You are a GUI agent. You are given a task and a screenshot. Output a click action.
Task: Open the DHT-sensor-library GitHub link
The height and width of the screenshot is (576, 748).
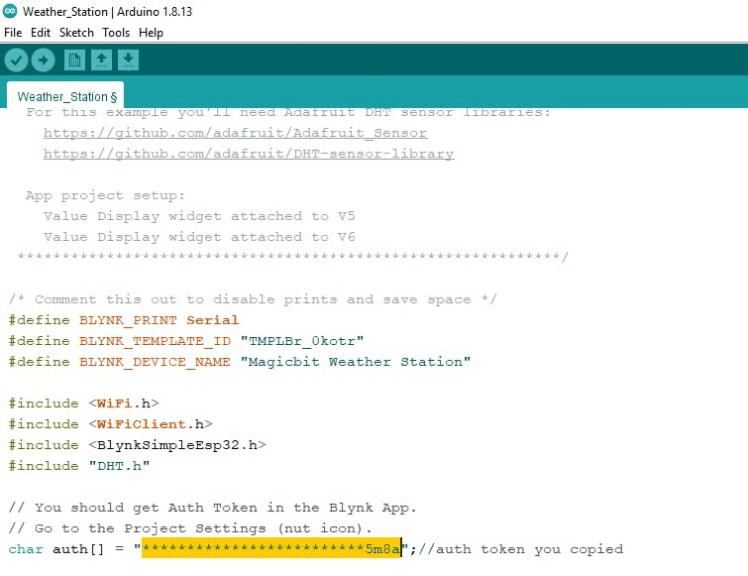[249, 154]
